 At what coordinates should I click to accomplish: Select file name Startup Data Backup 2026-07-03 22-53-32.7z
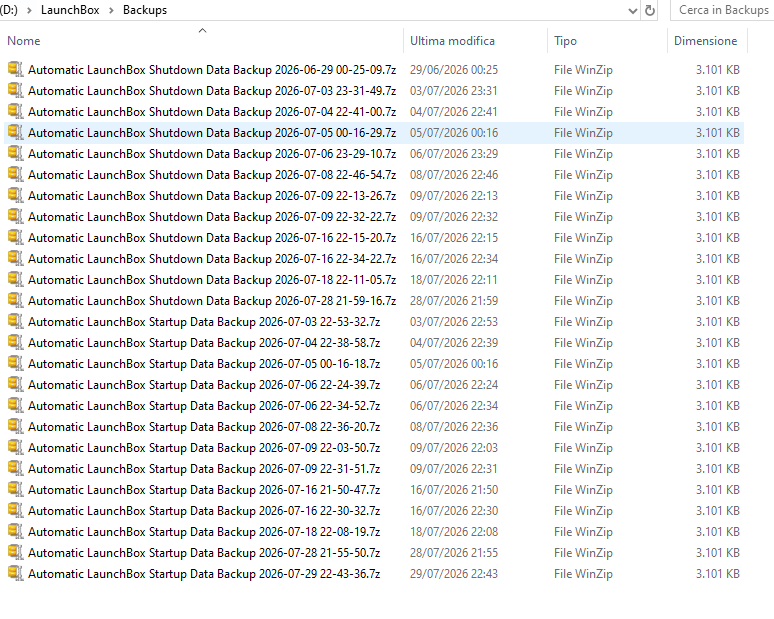pos(204,322)
